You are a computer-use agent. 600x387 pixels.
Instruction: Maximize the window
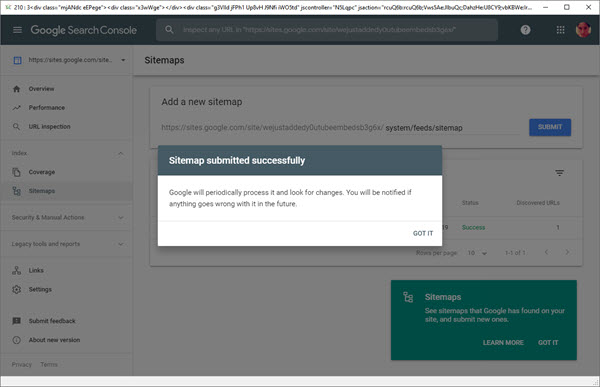coord(567,7)
